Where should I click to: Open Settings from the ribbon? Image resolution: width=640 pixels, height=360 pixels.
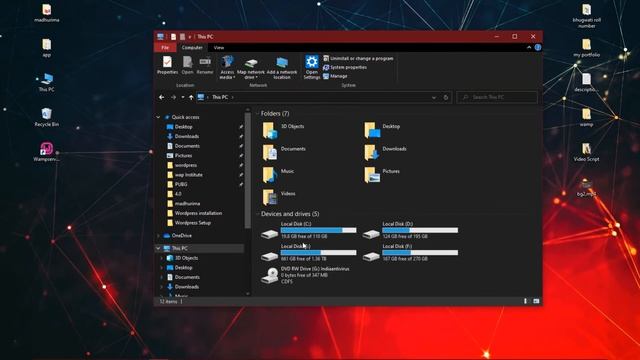click(x=311, y=68)
